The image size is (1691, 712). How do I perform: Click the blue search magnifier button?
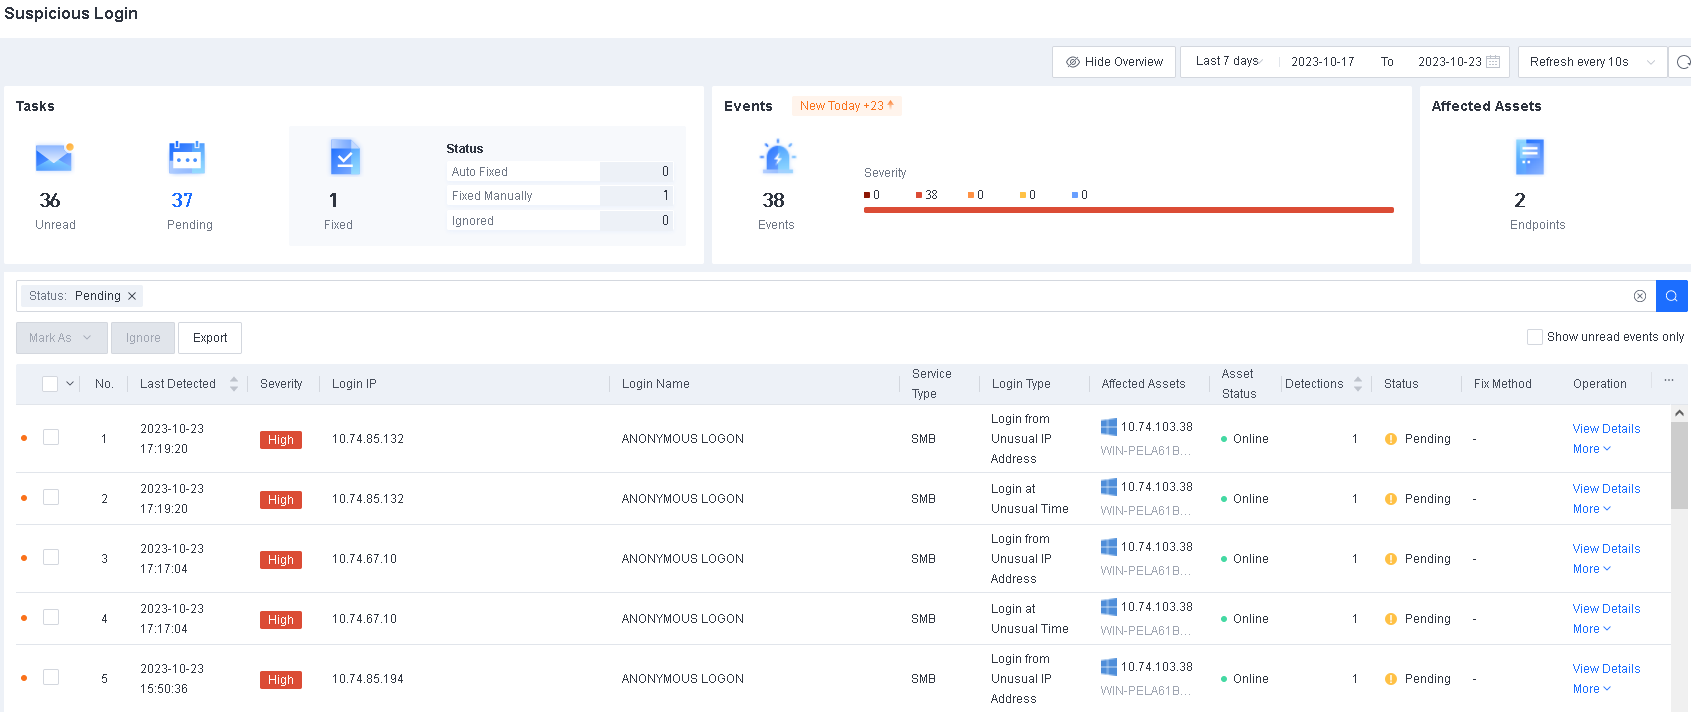(x=1671, y=296)
